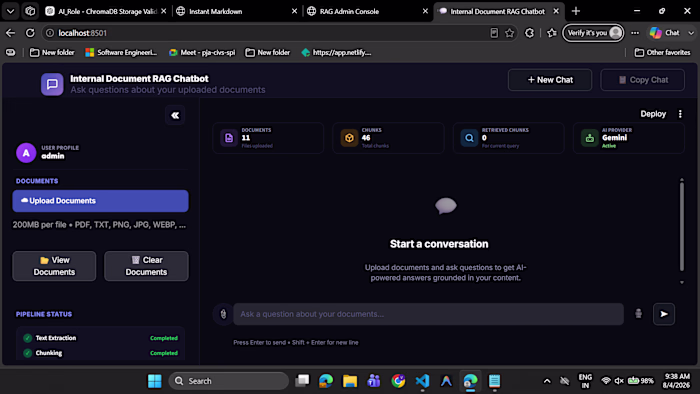The width and height of the screenshot is (700, 394).
Task: Click the Copy Chat button
Action: (642, 80)
